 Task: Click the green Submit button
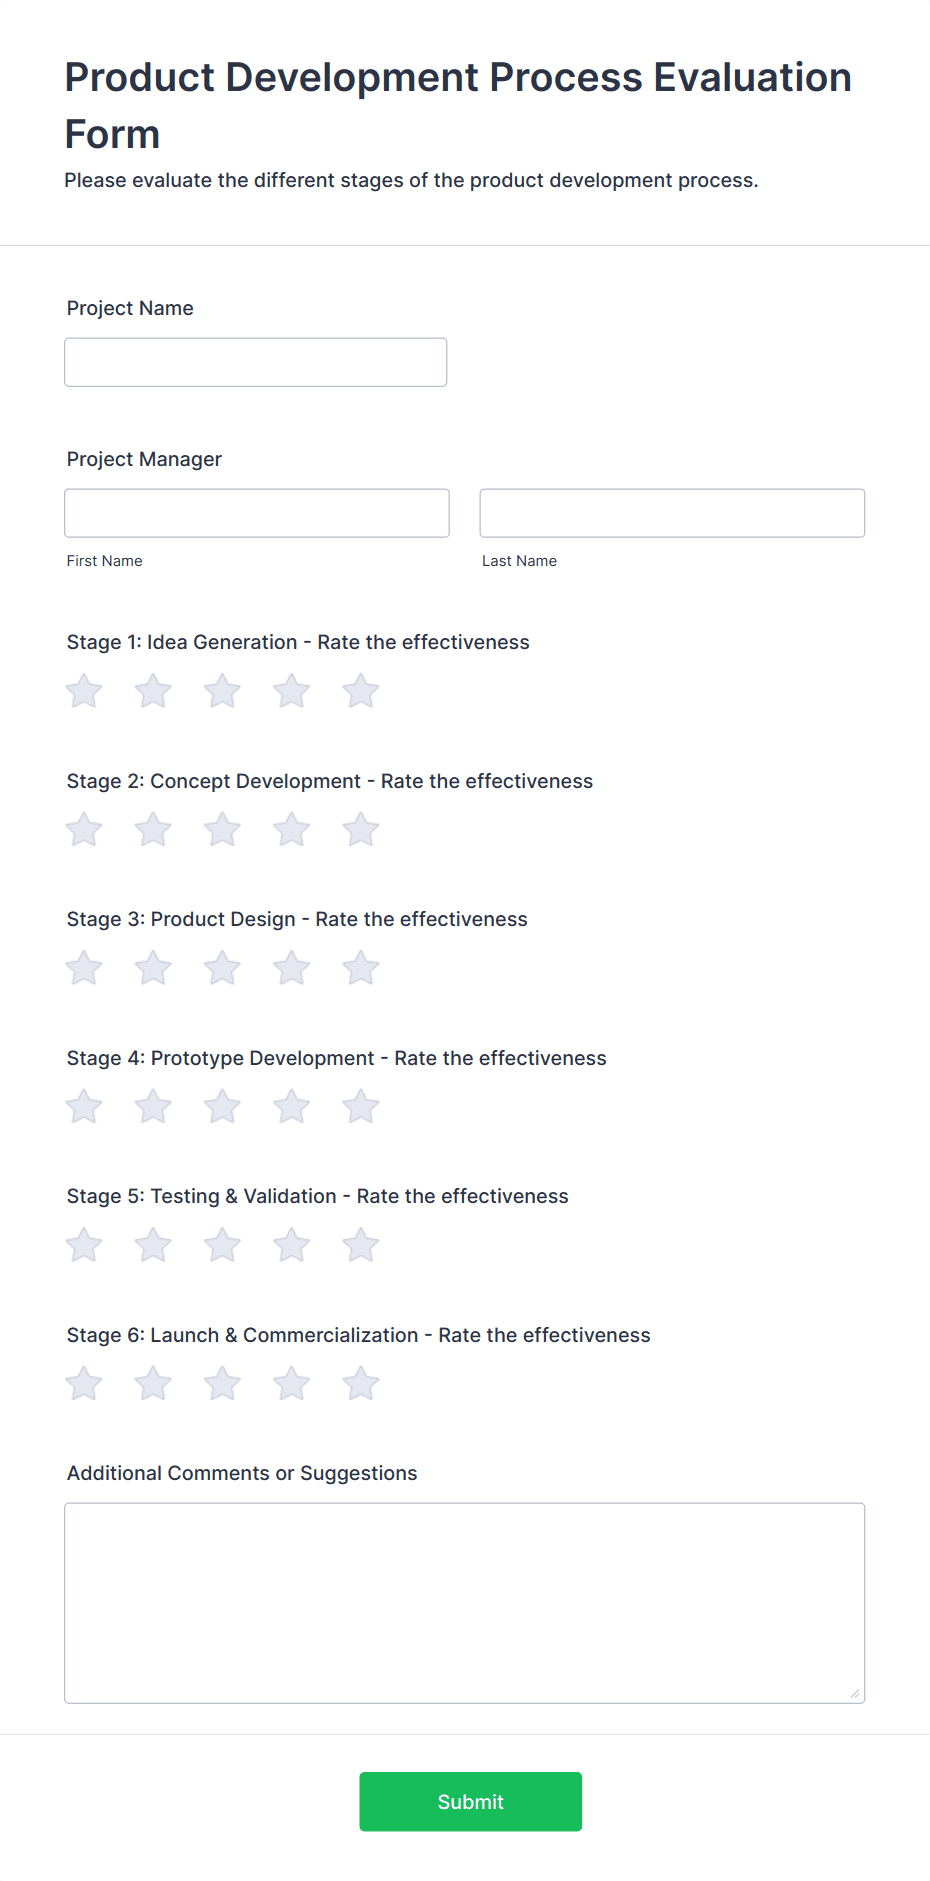click(x=471, y=1802)
